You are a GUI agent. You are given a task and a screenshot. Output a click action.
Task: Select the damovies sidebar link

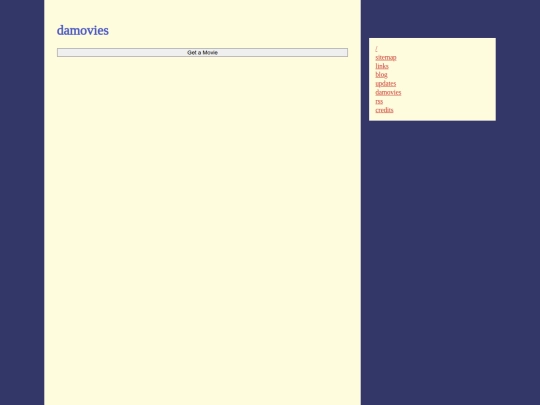tap(388, 92)
